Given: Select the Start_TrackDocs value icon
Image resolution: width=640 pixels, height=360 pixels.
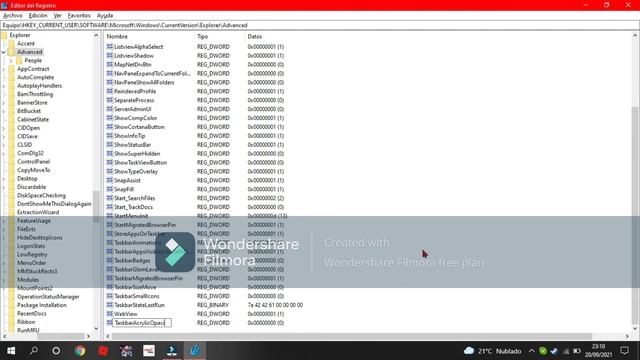Looking at the screenshot, I should coord(109,207).
